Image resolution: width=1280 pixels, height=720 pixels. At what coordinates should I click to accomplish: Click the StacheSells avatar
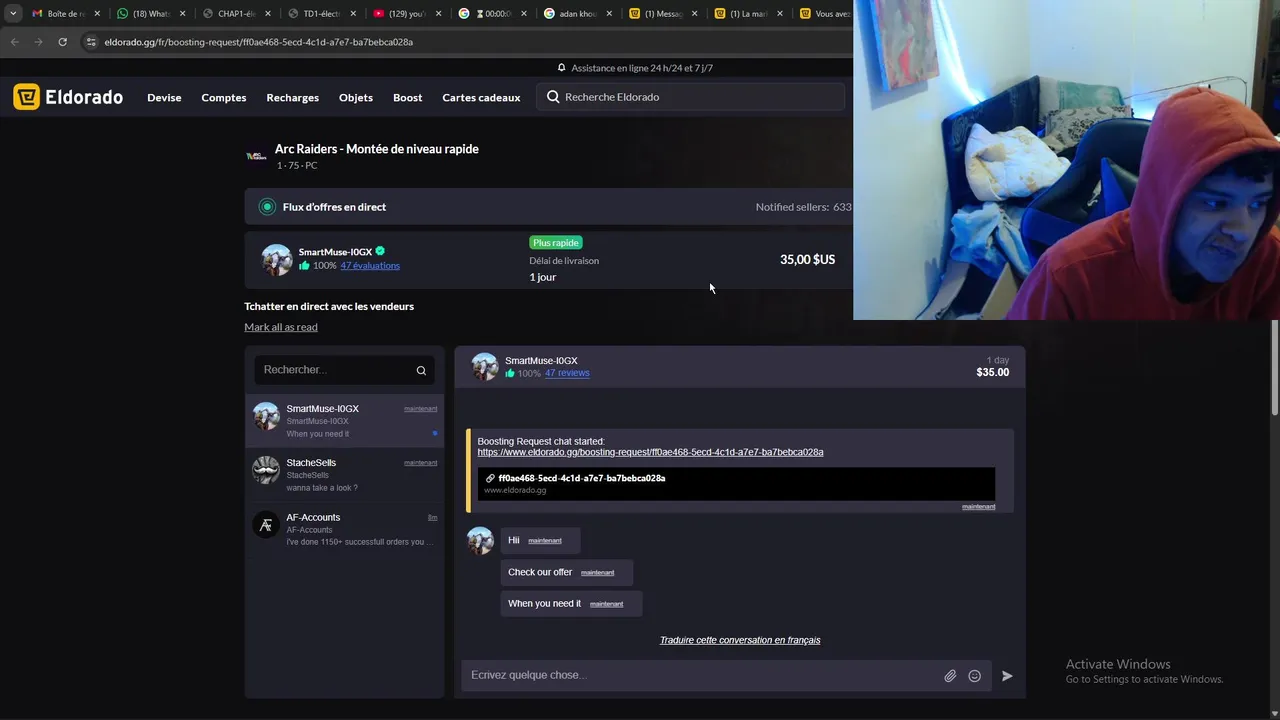pyautogui.click(x=266, y=470)
